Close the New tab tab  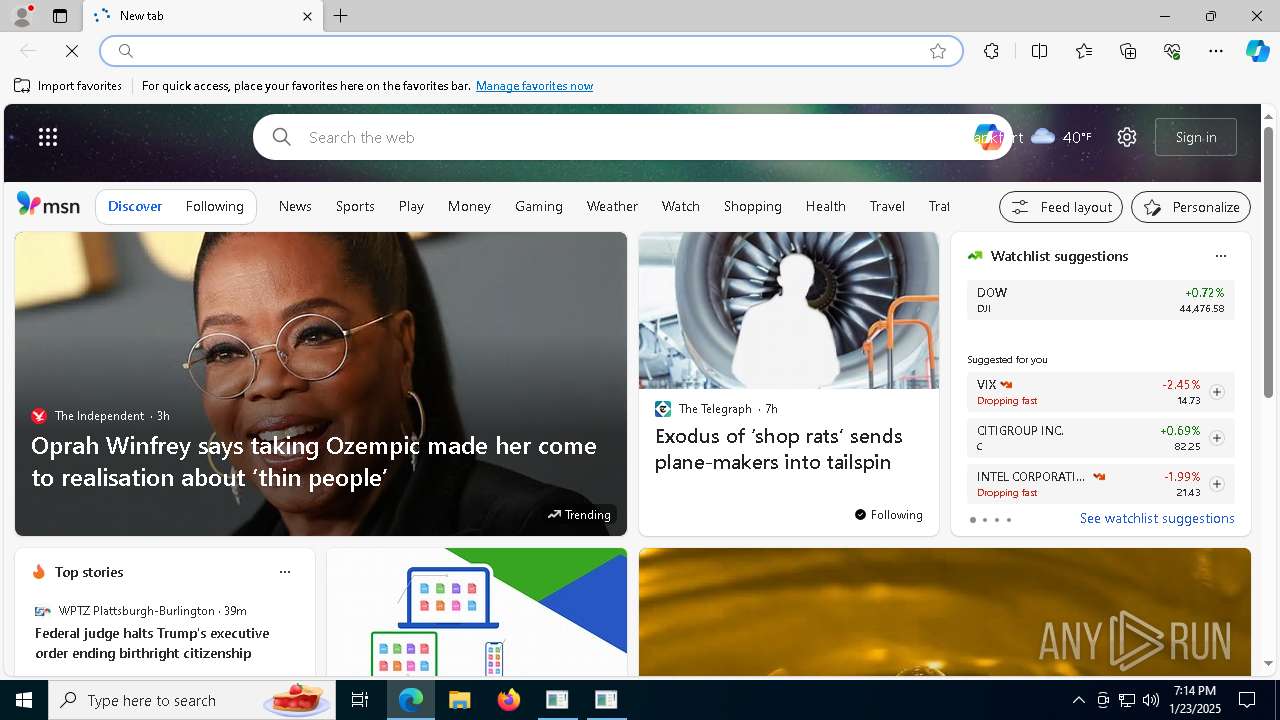click(307, 16)
